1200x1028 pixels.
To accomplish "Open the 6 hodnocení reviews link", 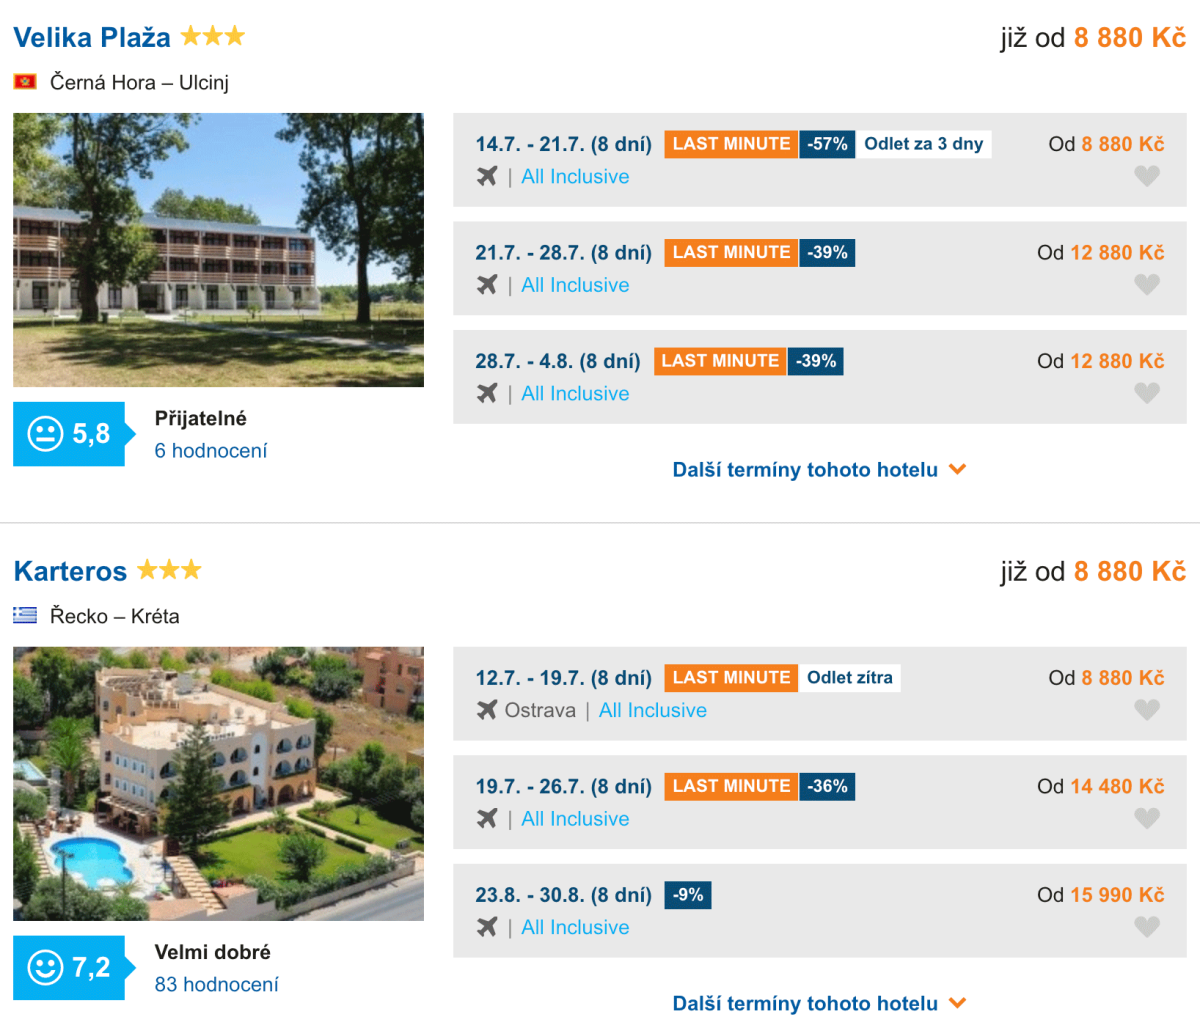I will click(211, 451).
